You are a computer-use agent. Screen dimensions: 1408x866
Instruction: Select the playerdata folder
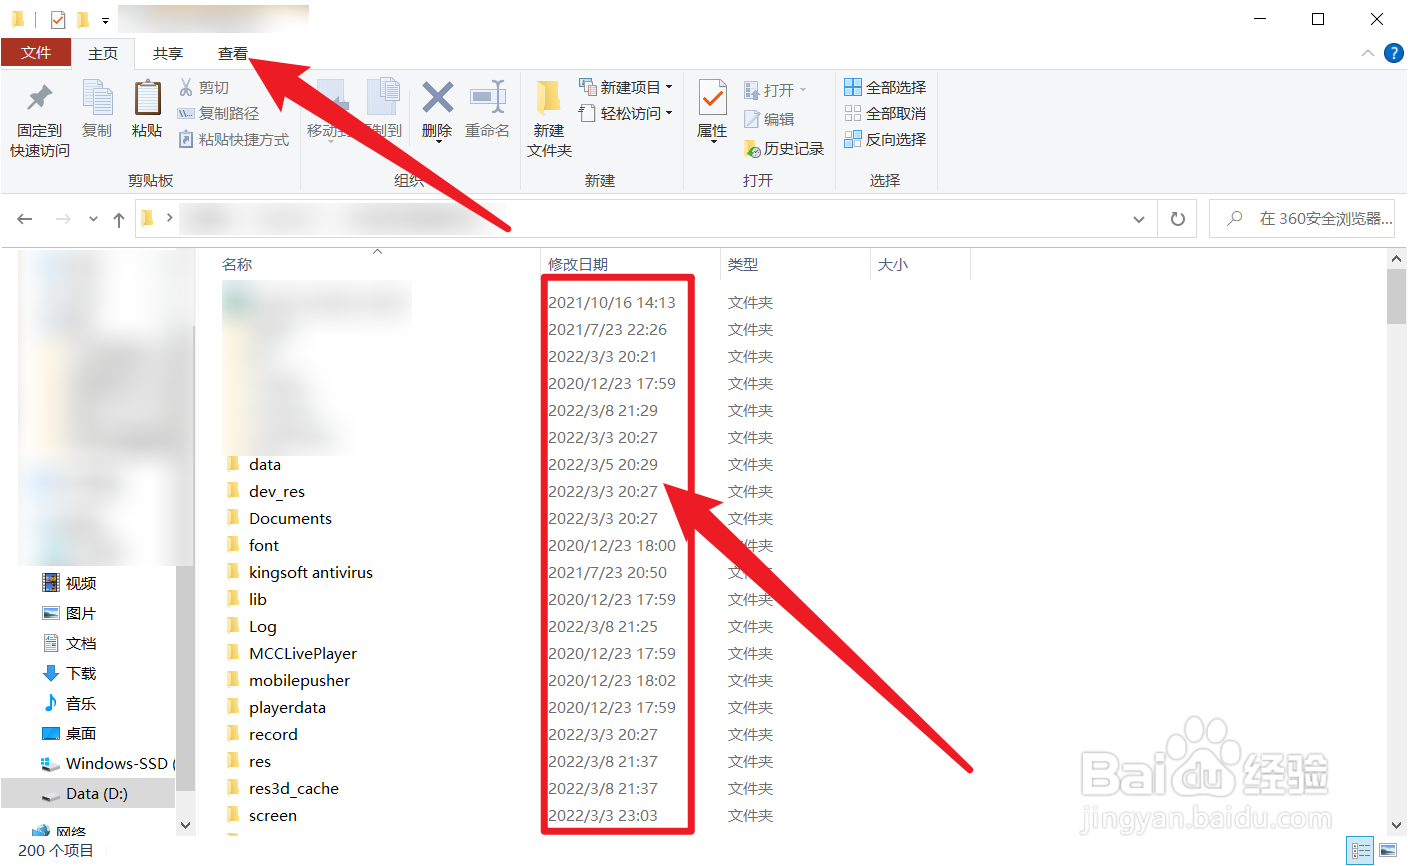287,707
